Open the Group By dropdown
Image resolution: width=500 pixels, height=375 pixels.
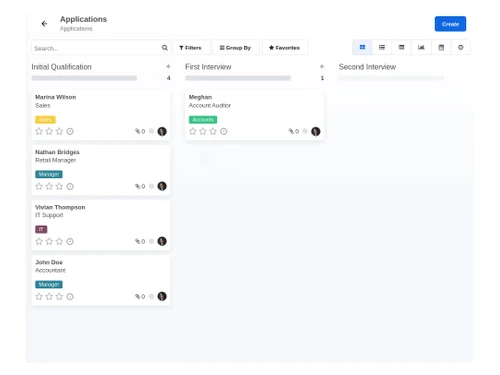[235, 48]
